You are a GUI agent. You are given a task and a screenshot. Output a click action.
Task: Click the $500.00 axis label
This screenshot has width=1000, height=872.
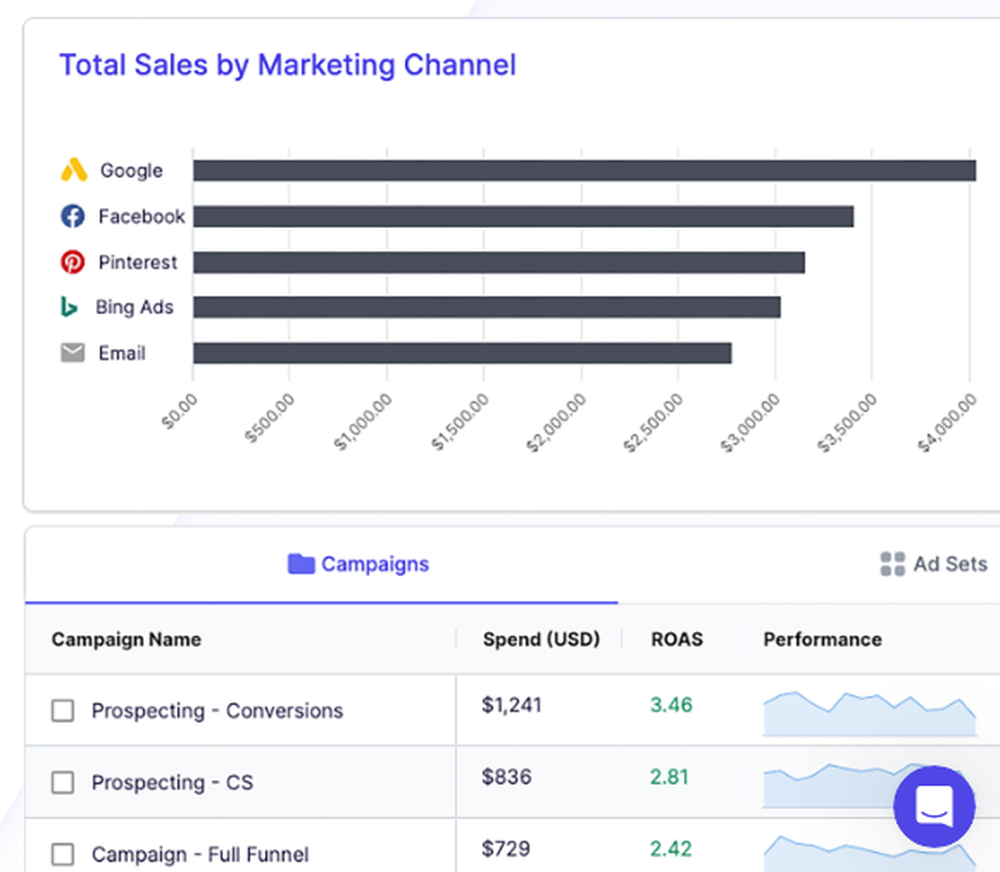pyautogui.click(x=270, y=418)
